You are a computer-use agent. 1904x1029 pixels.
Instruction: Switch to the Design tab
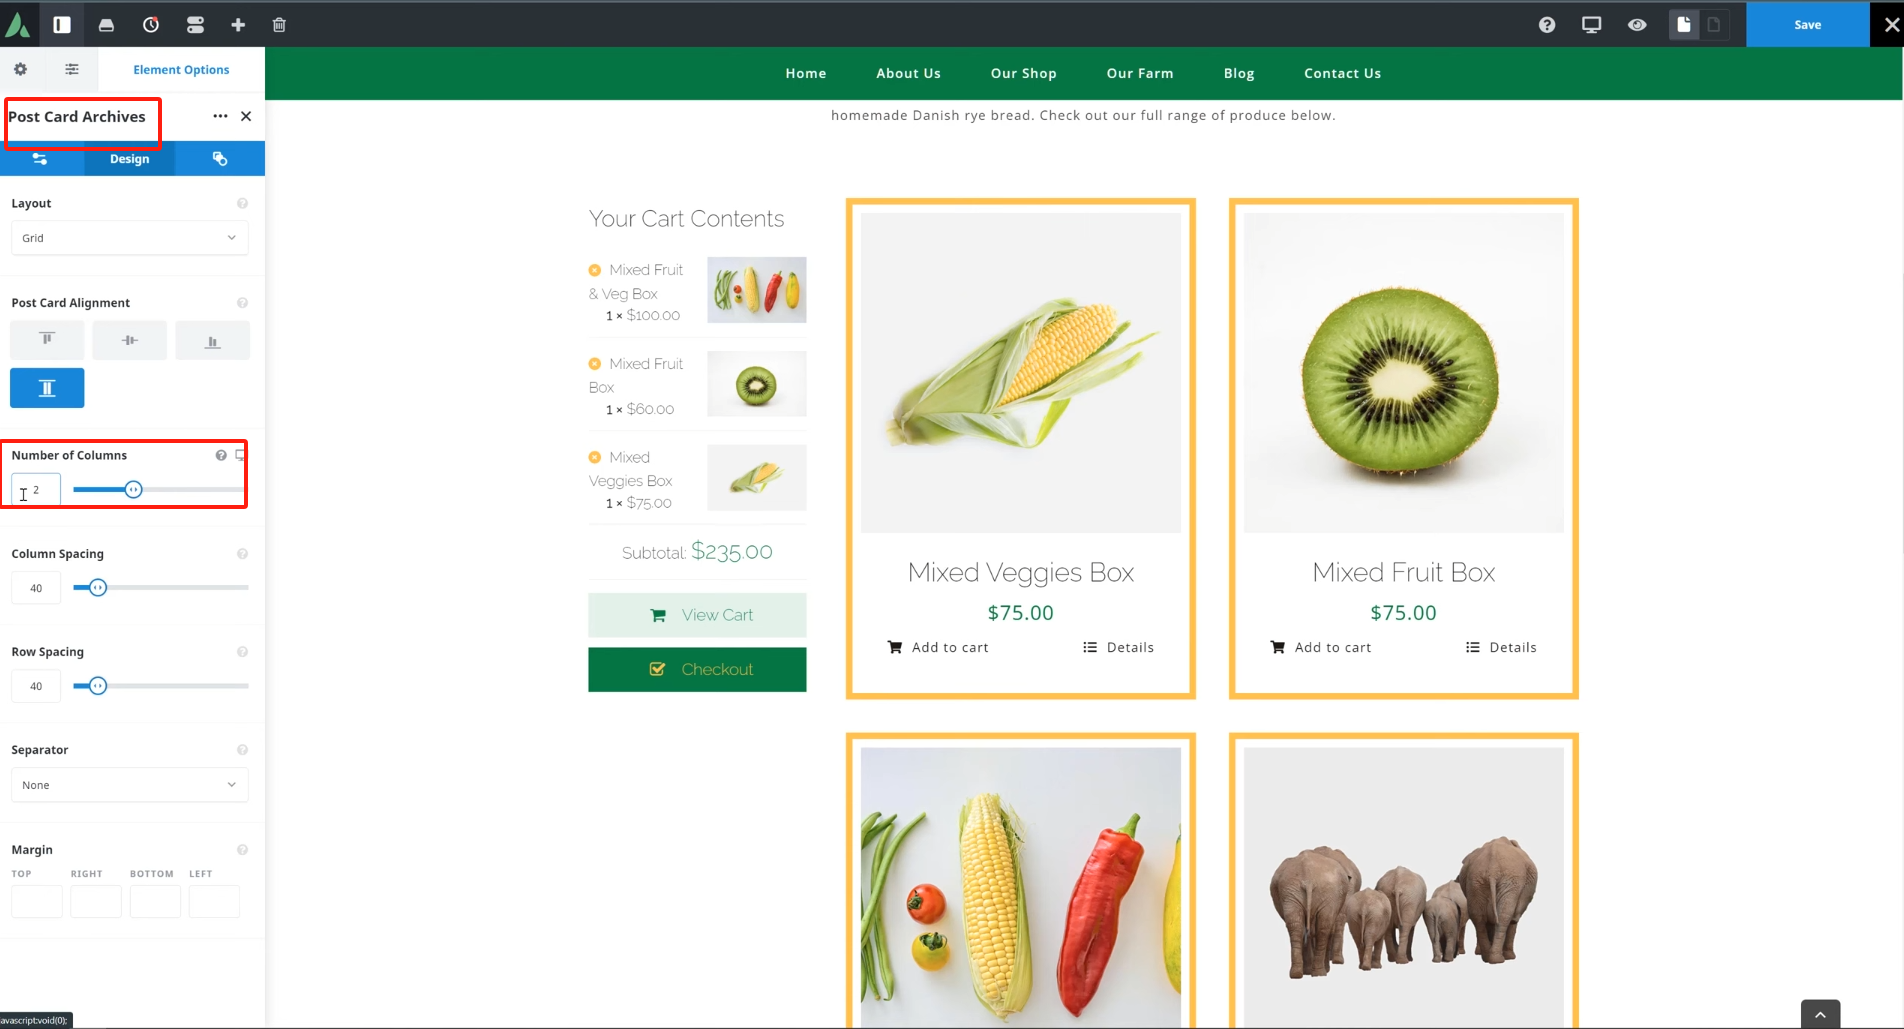(130, 159)
